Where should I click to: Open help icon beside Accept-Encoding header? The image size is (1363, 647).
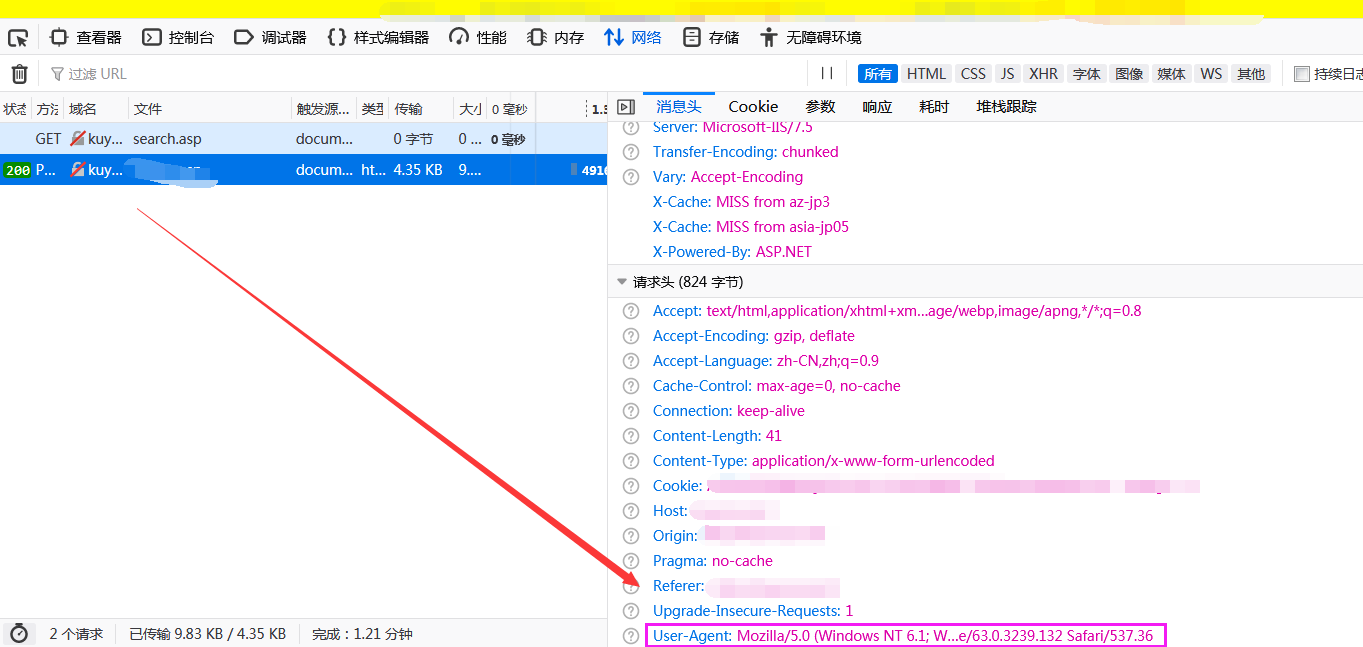click(x=630, y=336)
